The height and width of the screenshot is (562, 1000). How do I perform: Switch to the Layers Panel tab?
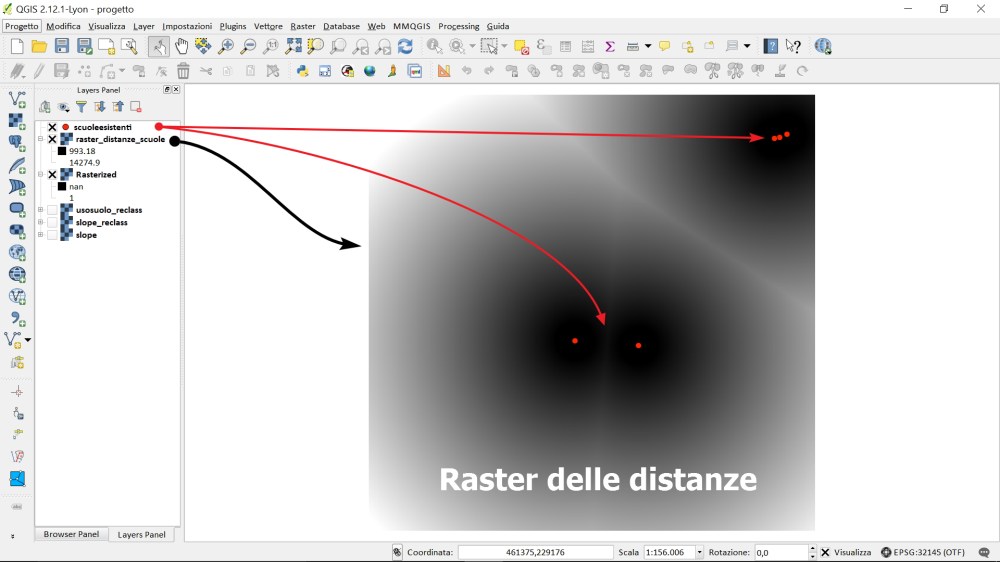pos(142,535)
